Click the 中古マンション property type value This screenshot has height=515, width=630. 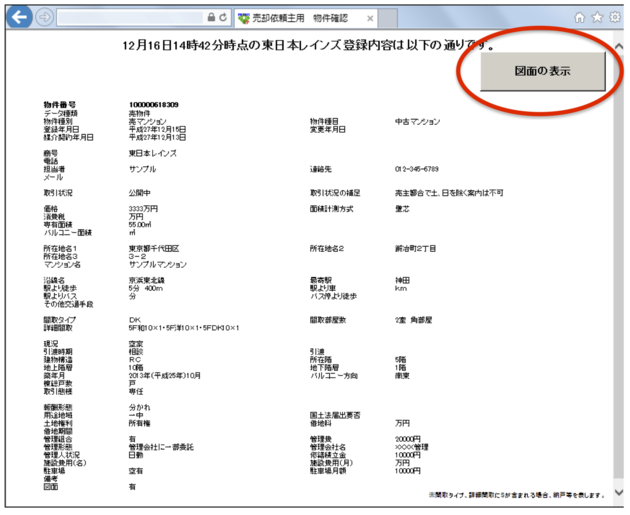pyautogui.click(x=417, y=121)
